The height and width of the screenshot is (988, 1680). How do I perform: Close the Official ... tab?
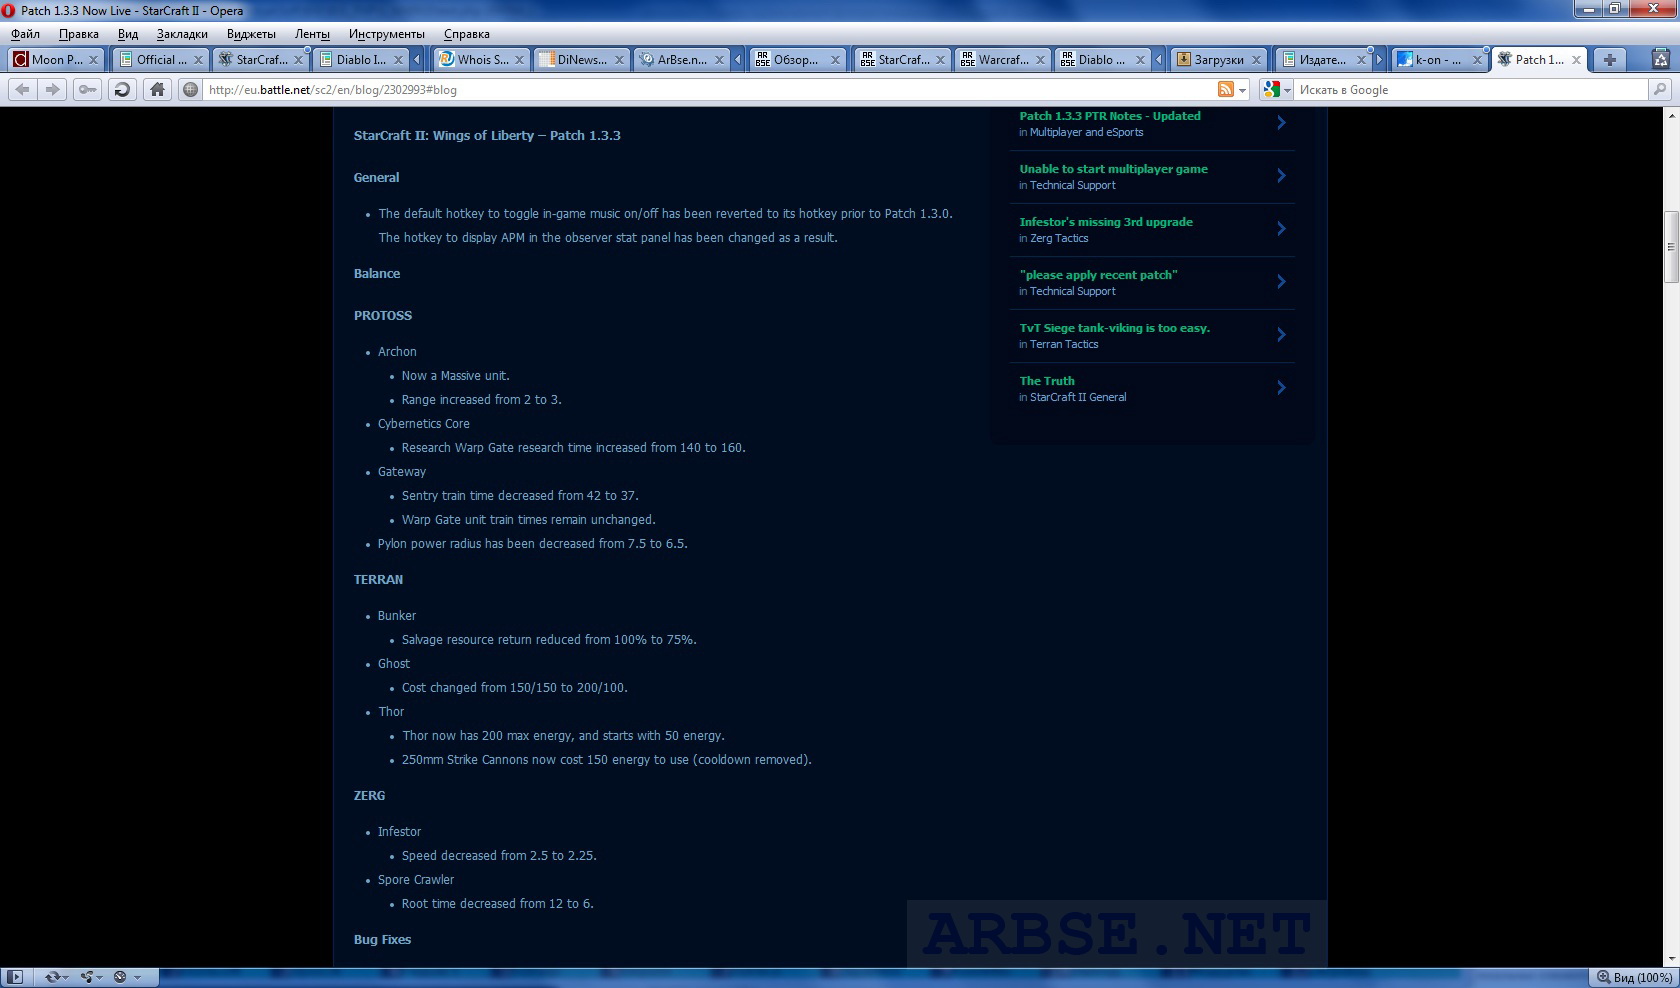point(197,60)
